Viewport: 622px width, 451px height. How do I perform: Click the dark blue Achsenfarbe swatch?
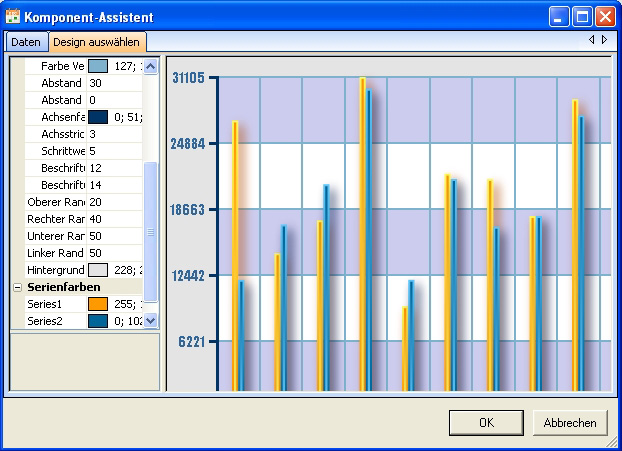pyautogui.click(x=98, y=117)
